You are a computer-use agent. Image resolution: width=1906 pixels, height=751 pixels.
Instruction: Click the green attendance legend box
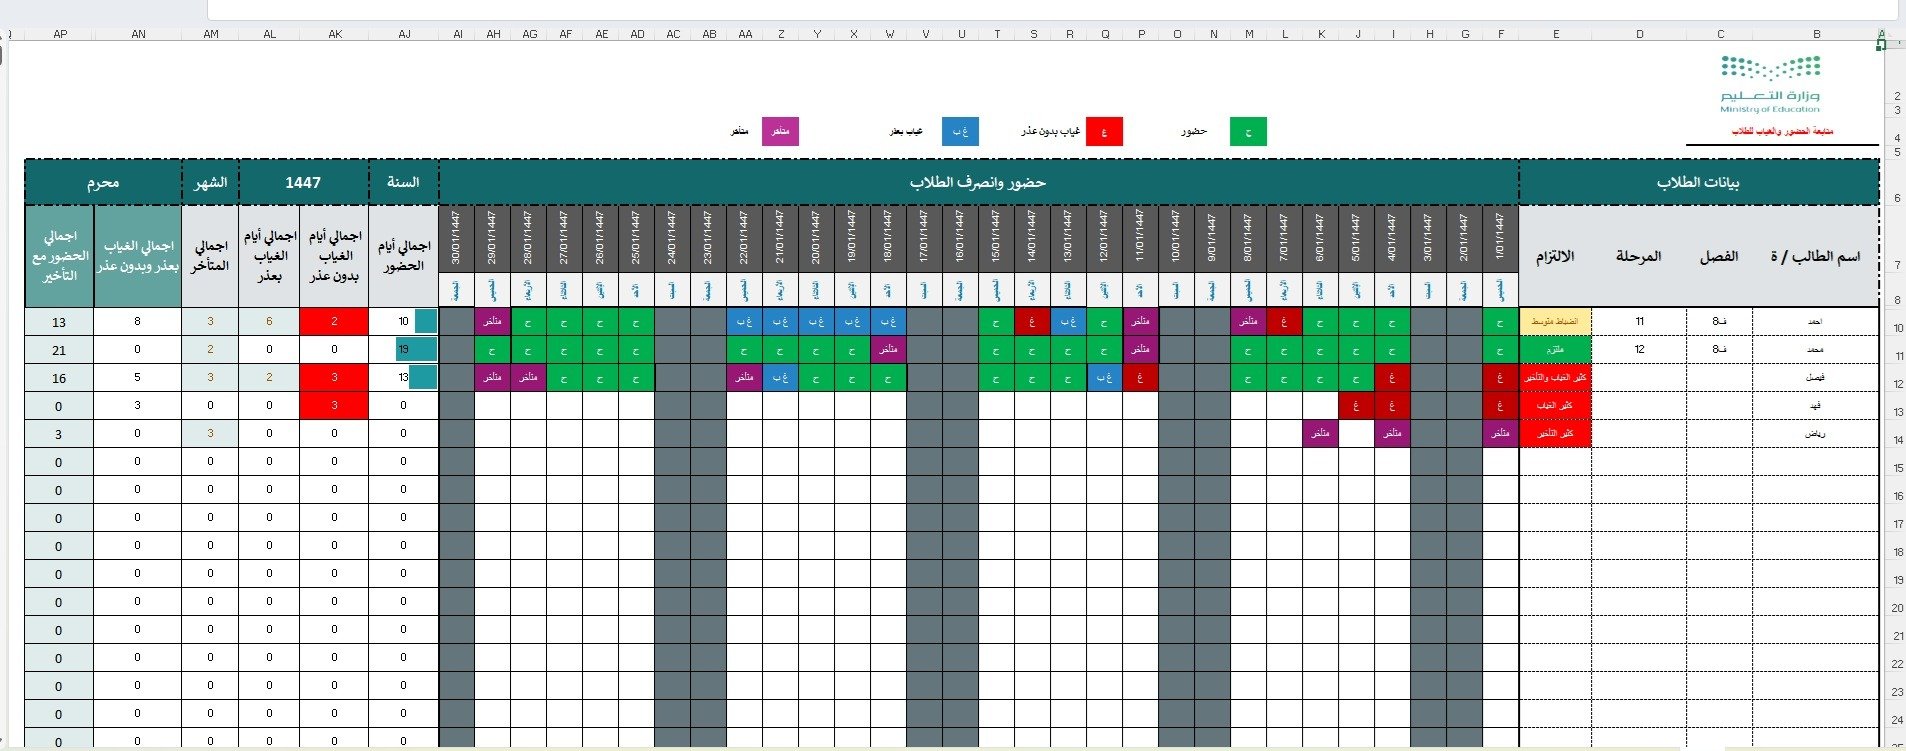click(x=1248, y=132)
